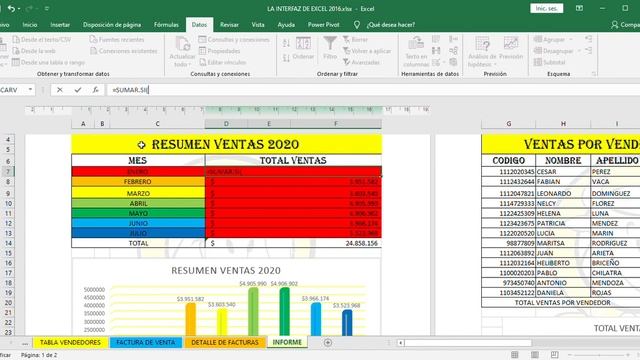Expand the Agrupar dropdown arrow
This screenshot has height=360, width=640.
[571, 40]
